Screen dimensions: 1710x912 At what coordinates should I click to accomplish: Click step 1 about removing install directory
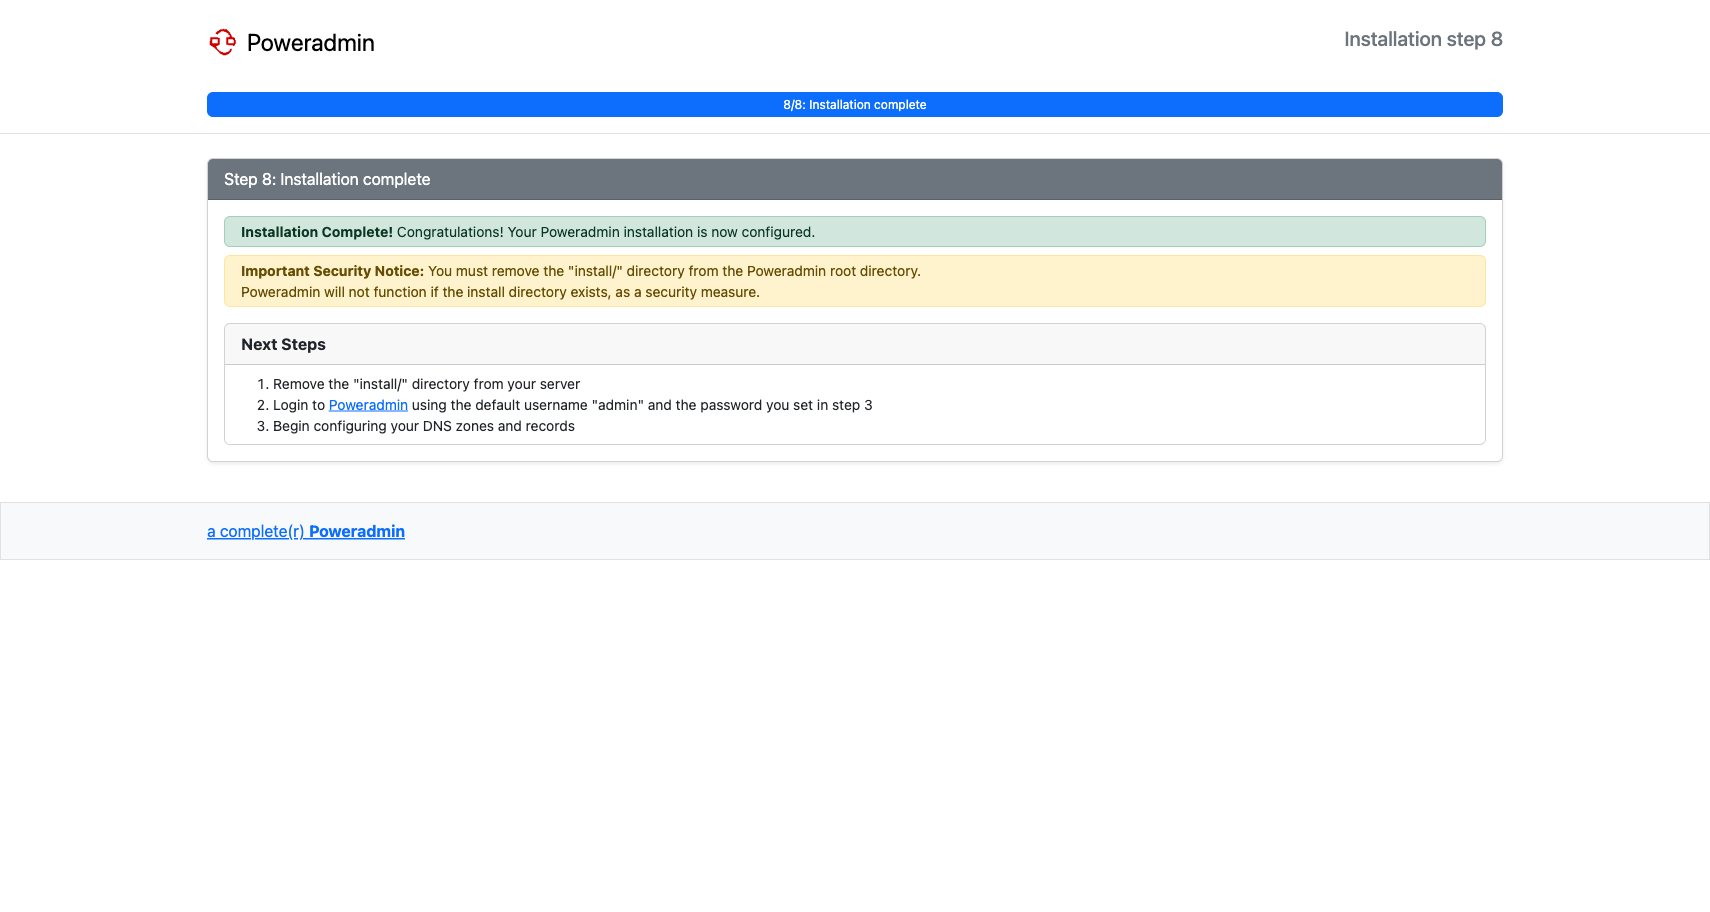[x=426, y=384]
